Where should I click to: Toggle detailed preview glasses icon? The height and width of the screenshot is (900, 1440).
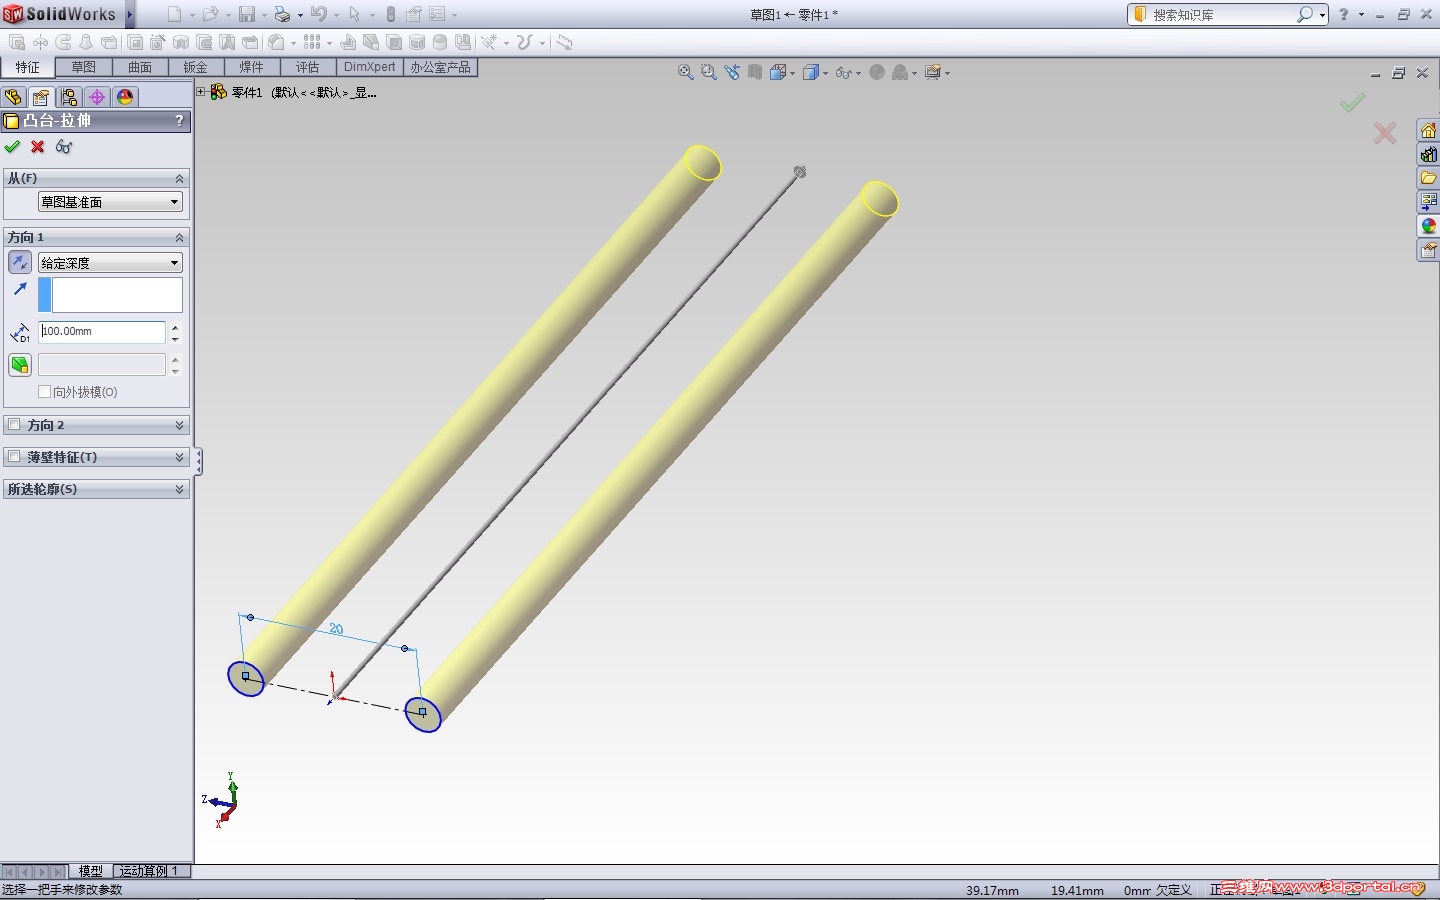click(x=64, y=147)
